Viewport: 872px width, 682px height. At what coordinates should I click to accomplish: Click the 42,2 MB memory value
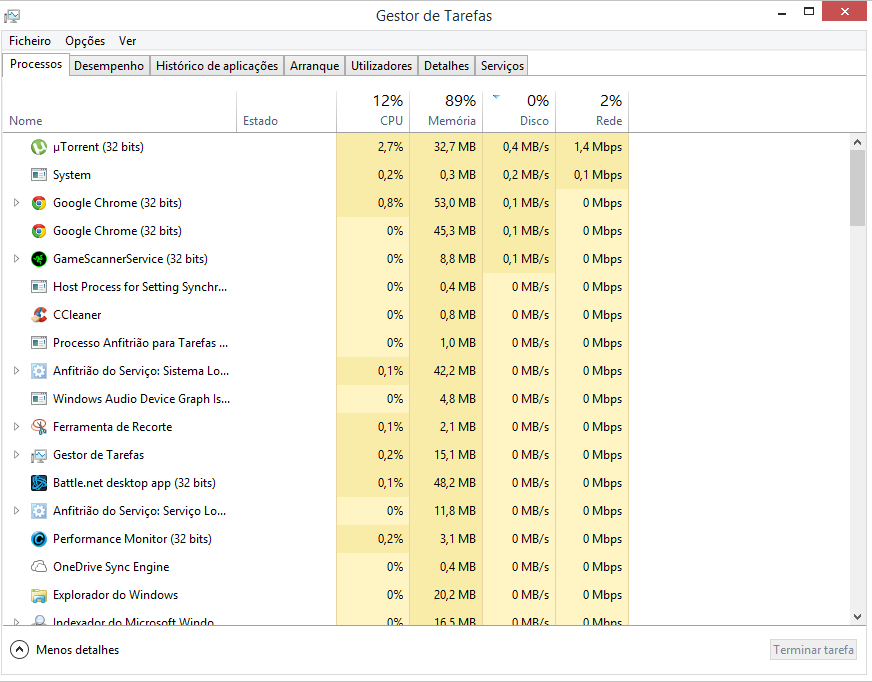point(455,371)
